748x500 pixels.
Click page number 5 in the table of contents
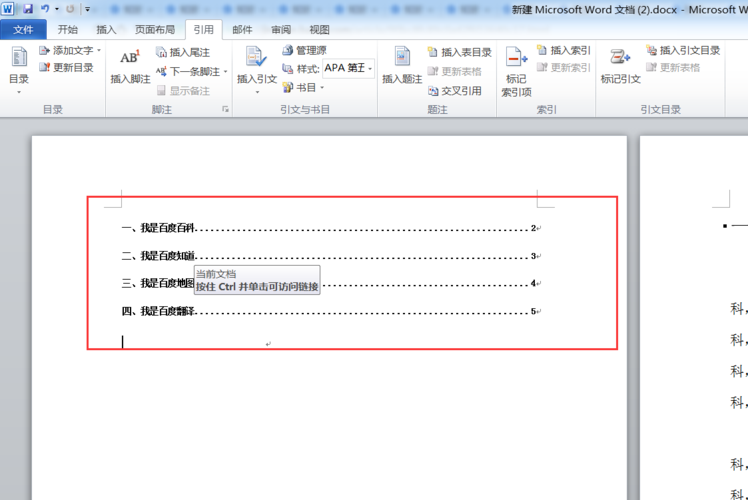point(533,311)
